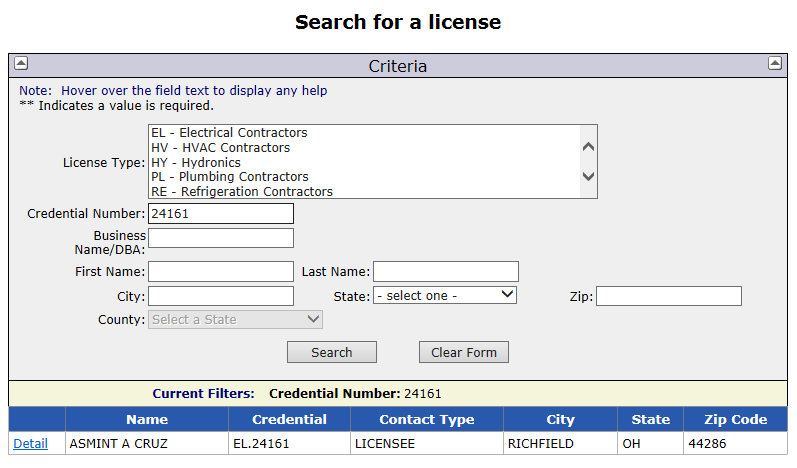Viewport: 797px width, 468px height.
Task: Click the Criteria panel title
Action: [x=397, y=66]
